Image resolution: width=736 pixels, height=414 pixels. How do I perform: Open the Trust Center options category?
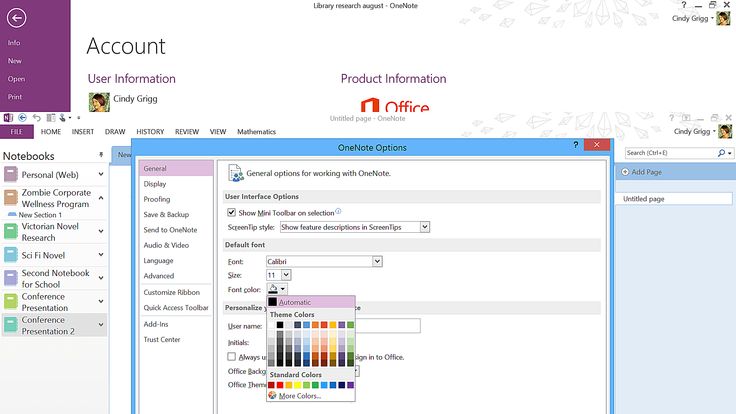176,339
